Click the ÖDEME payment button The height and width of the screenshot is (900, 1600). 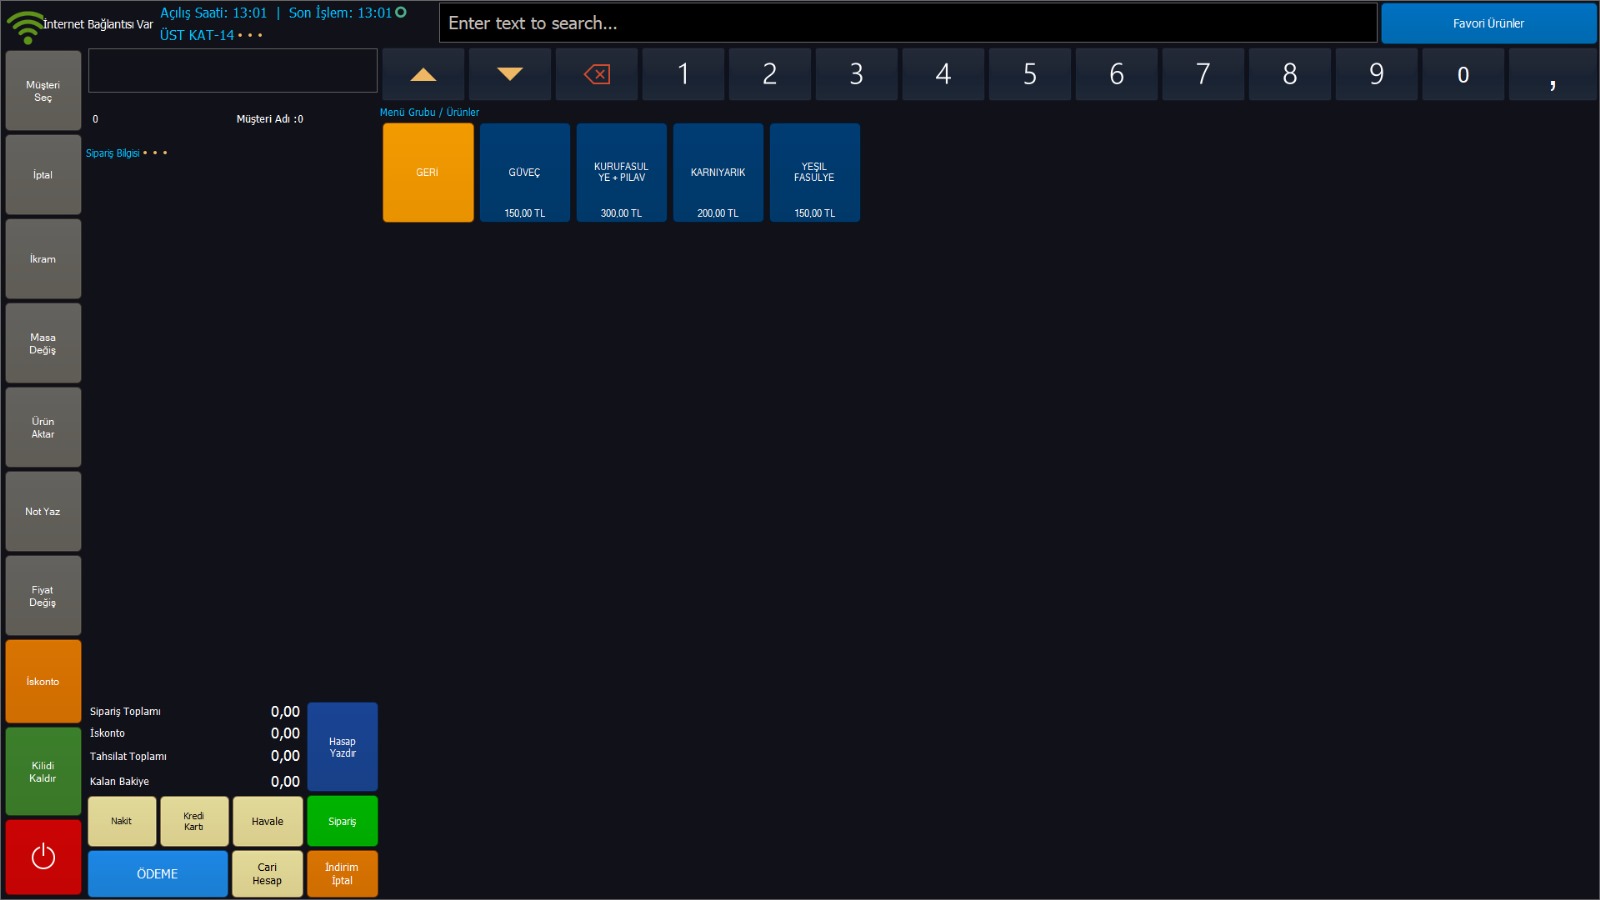tap(158, 874)
